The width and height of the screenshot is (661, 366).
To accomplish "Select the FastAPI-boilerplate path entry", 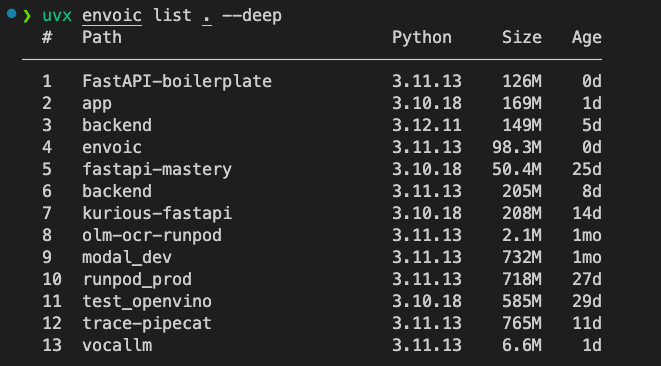I will 177,81.
